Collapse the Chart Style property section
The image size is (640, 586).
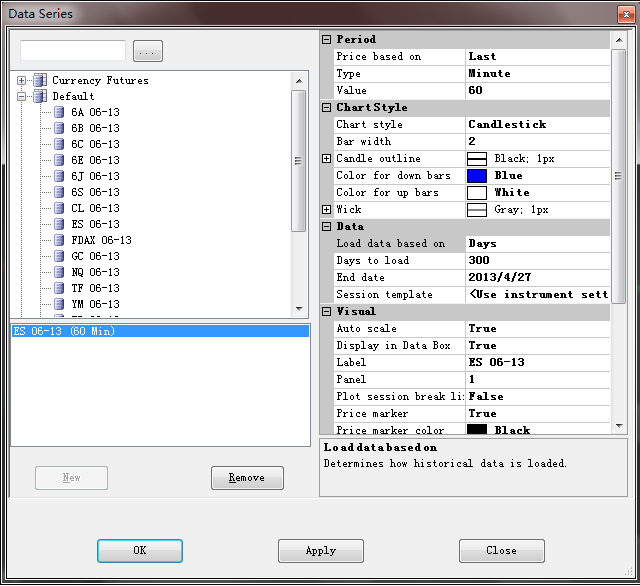click(x=326, y=107)
